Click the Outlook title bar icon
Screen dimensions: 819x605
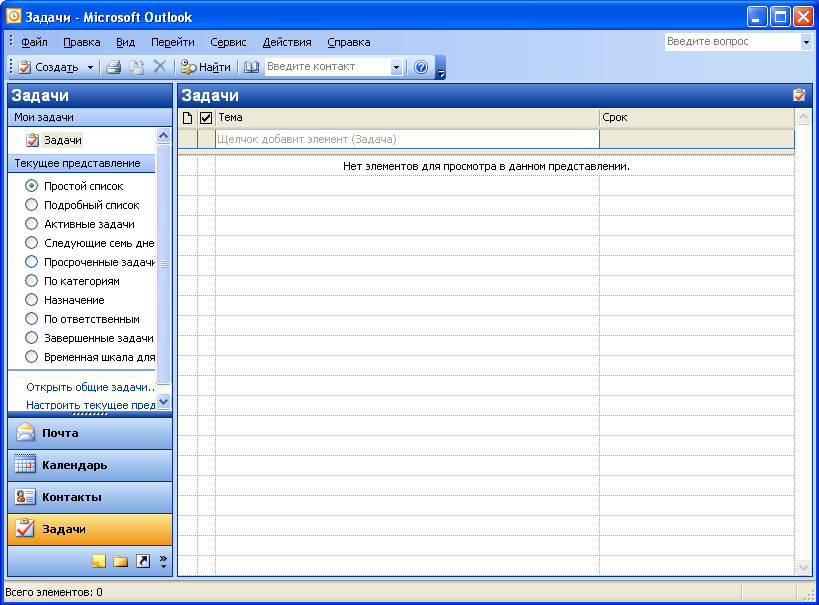[x=13, y=16]
